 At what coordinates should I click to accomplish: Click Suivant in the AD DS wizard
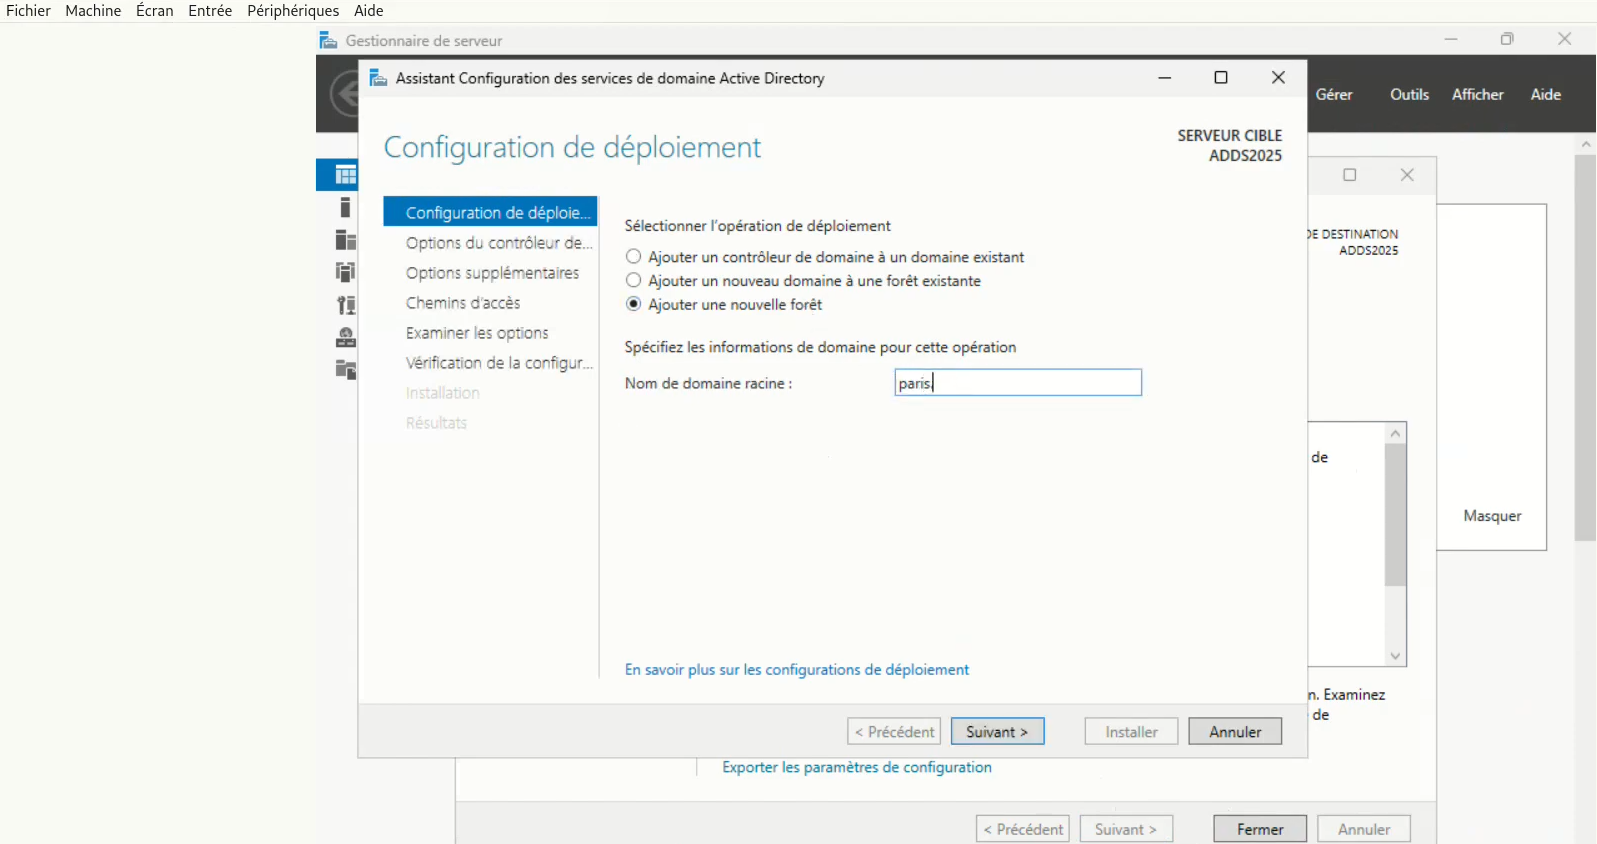[997, 732]
